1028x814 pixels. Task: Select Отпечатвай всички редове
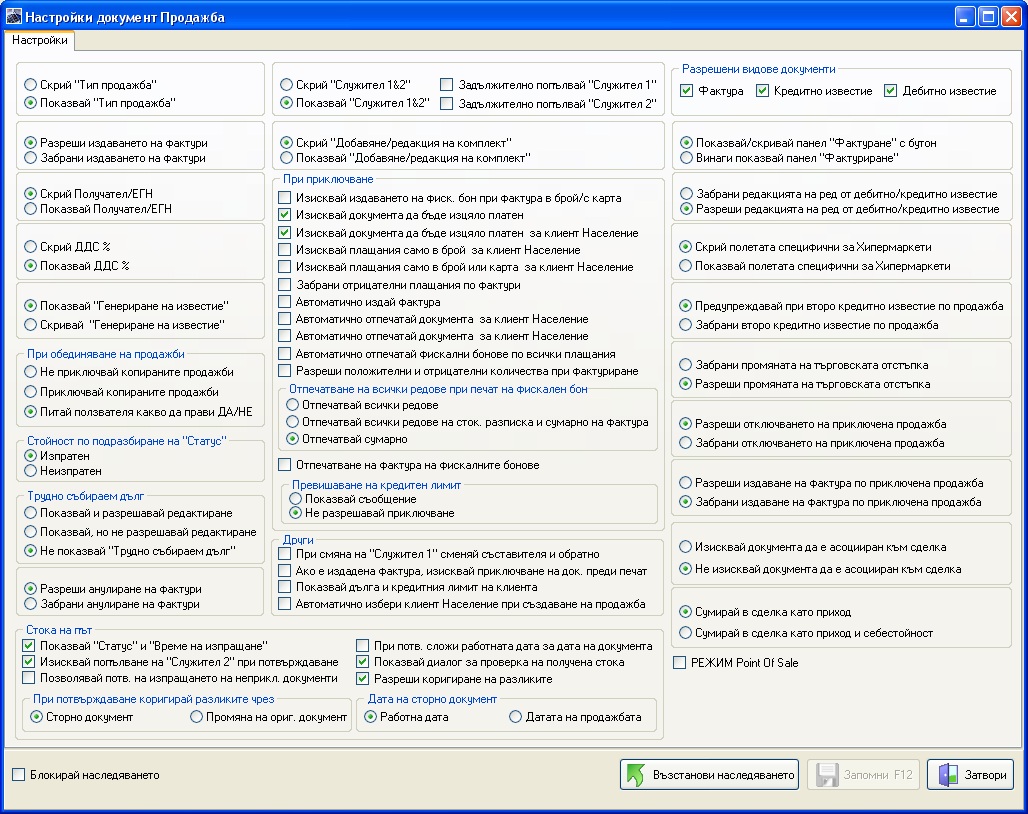(292, 405)
